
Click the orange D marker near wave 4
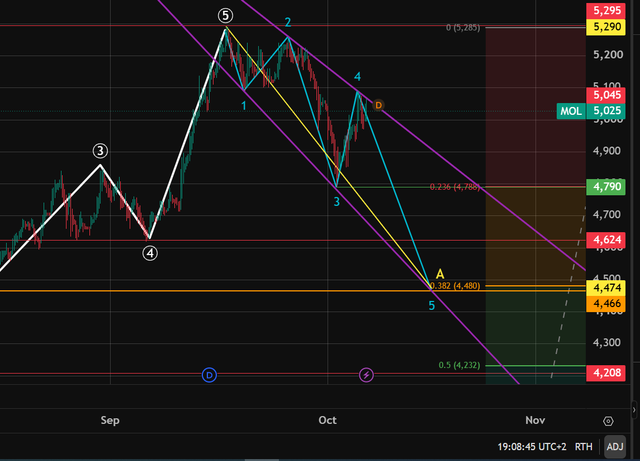(378, 105)
